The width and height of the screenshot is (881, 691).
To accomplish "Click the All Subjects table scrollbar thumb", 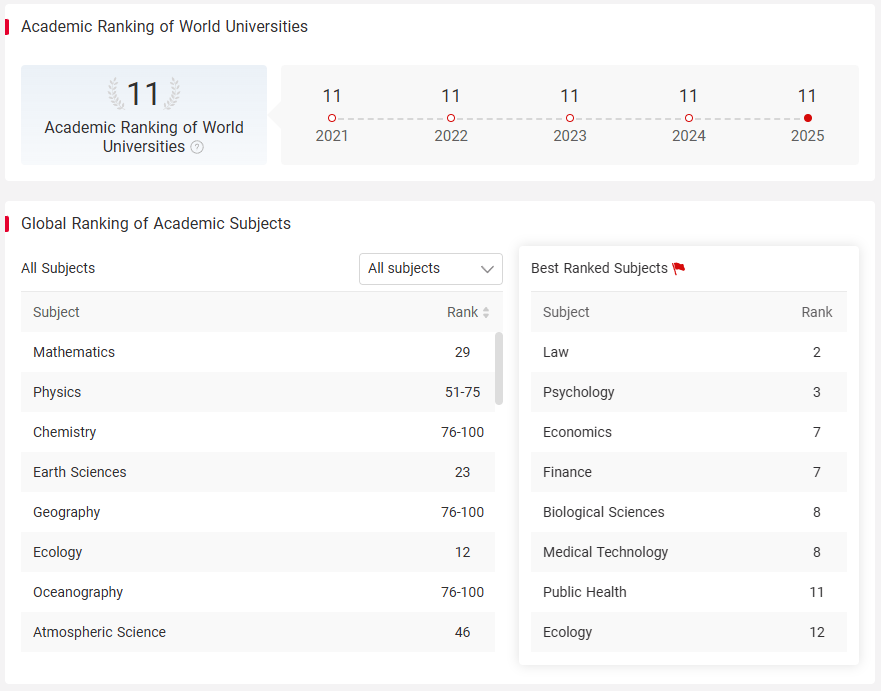I will [499, 369].
